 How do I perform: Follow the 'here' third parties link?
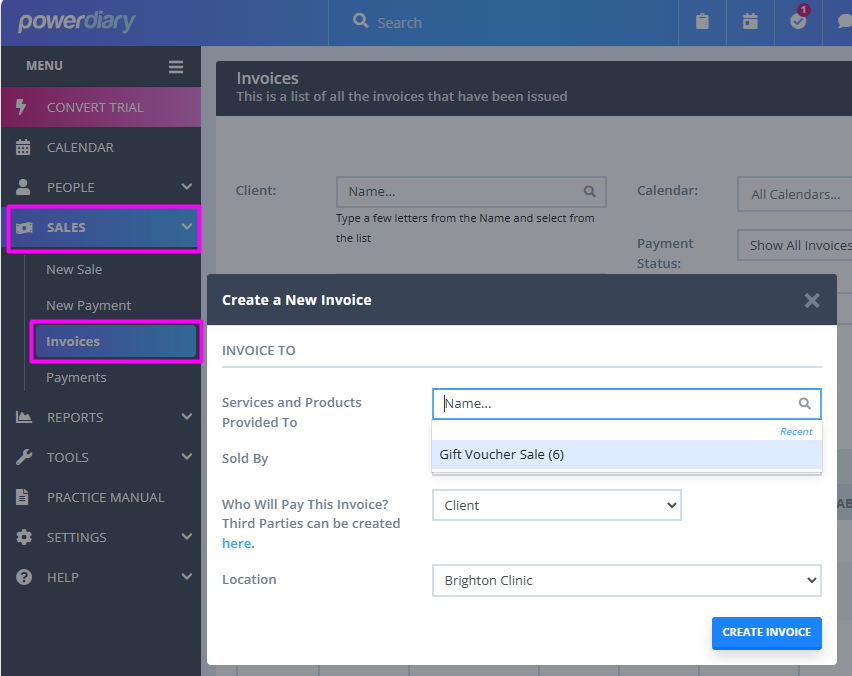click(236, 543)
